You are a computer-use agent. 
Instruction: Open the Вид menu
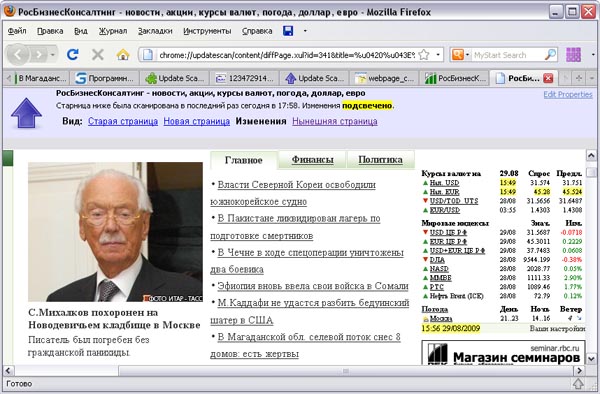(x=81, y=31)
